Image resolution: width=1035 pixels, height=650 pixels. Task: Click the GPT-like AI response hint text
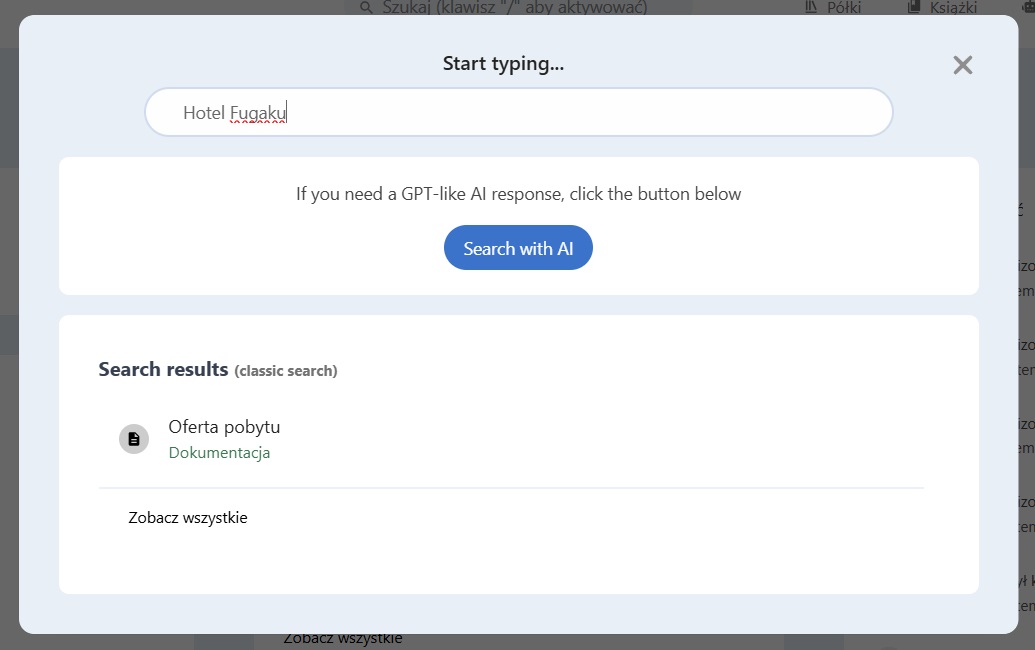coord(518,194)
